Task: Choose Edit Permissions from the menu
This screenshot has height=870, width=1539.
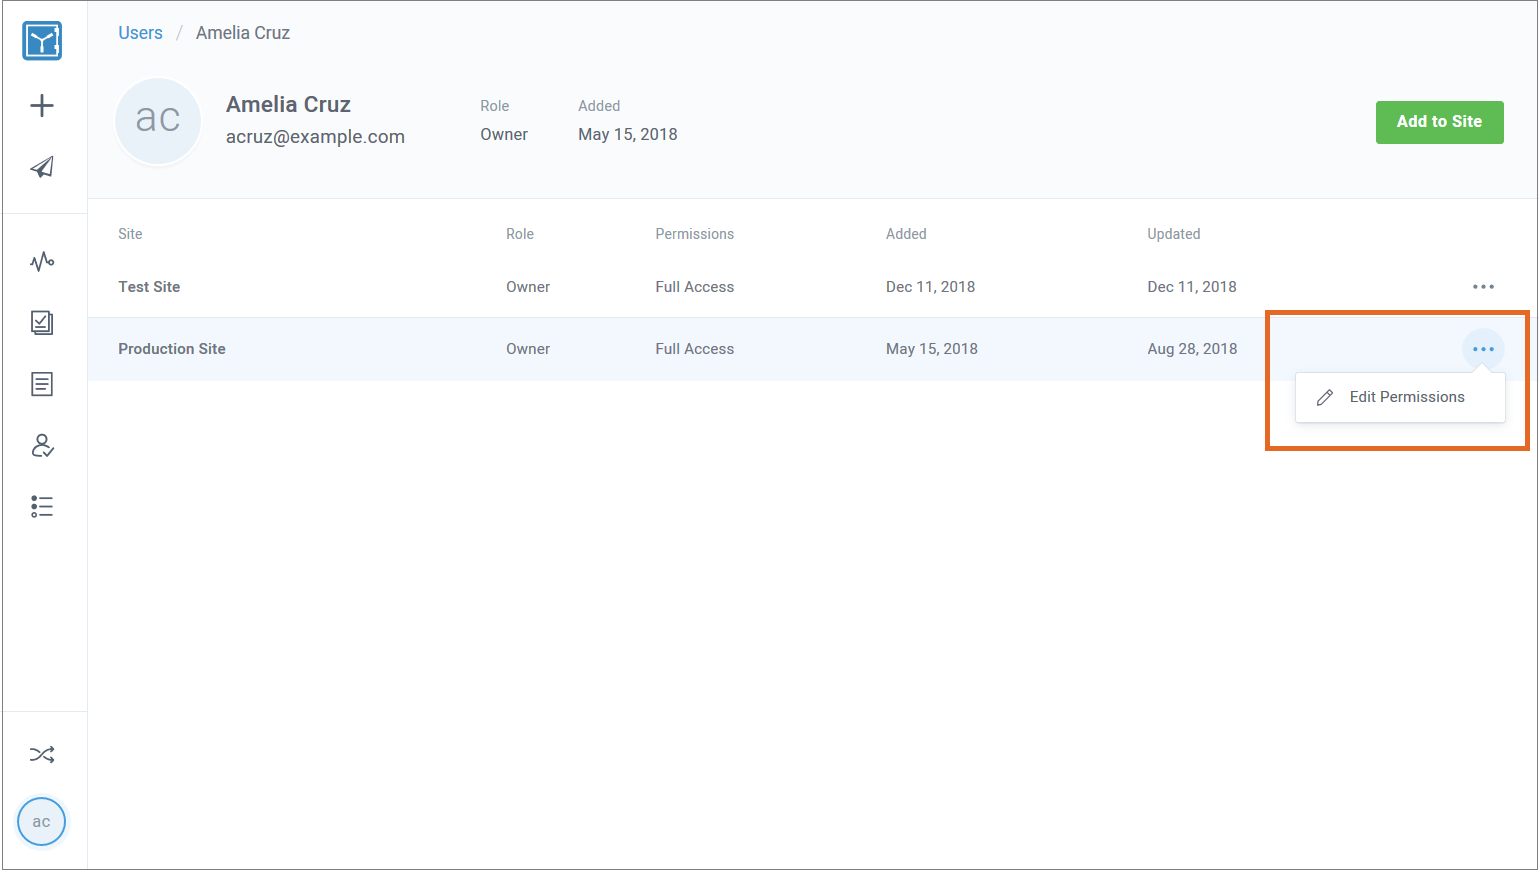Action: click(1400, 397)
